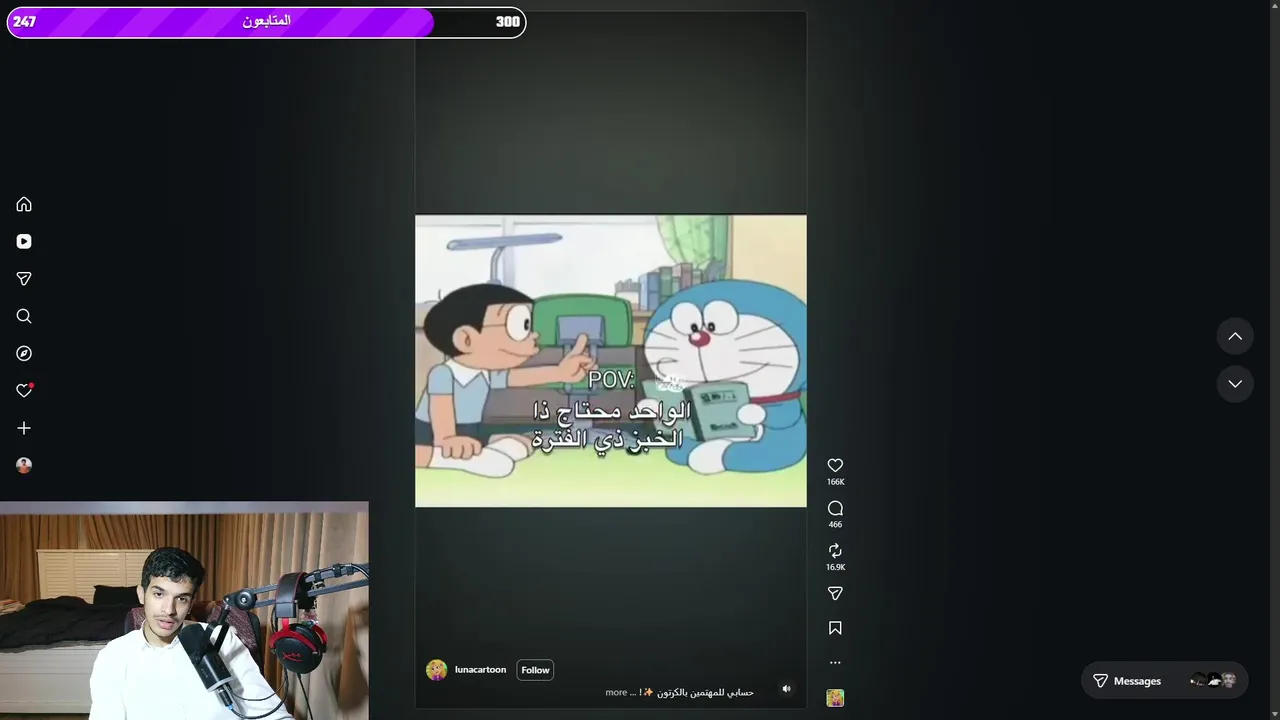Open lunacartoon profile picture
The width and height of the screenshot is (1280, 720).
436,670
